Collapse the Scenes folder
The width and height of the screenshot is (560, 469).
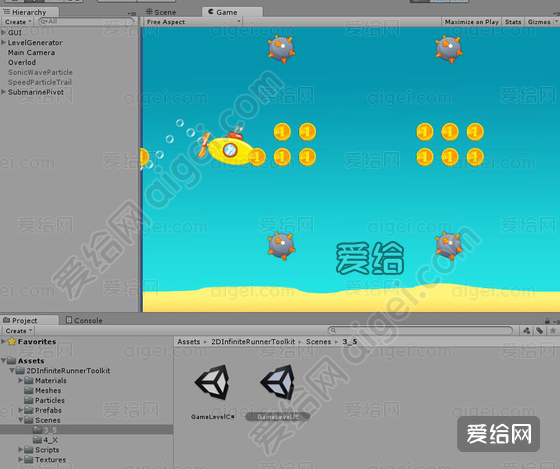[21, 420]
